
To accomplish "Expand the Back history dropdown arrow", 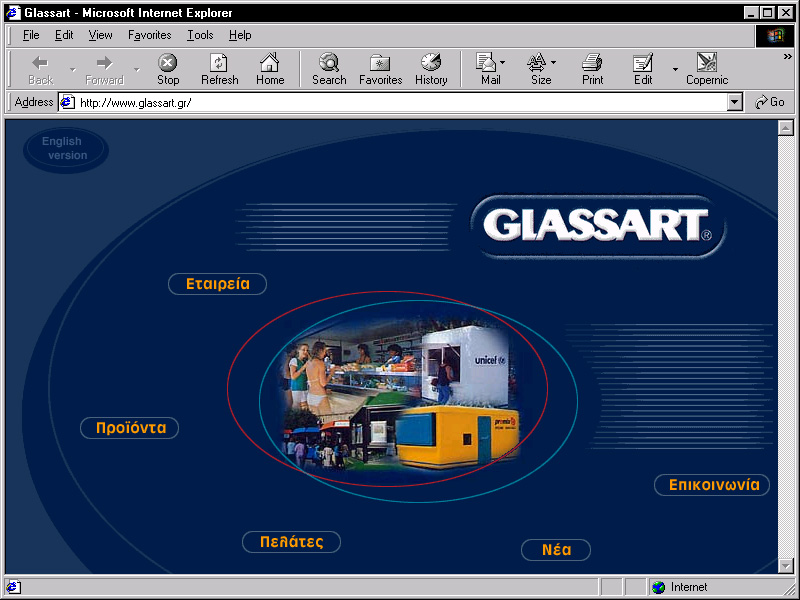I will point(72,69).
